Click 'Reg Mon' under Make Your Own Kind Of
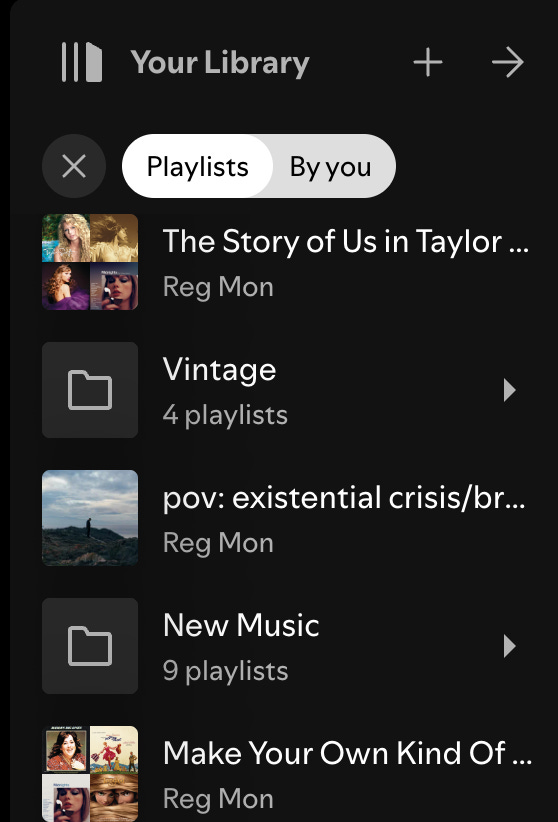This screenshot has height=822, width=558. tap(218, 799)
